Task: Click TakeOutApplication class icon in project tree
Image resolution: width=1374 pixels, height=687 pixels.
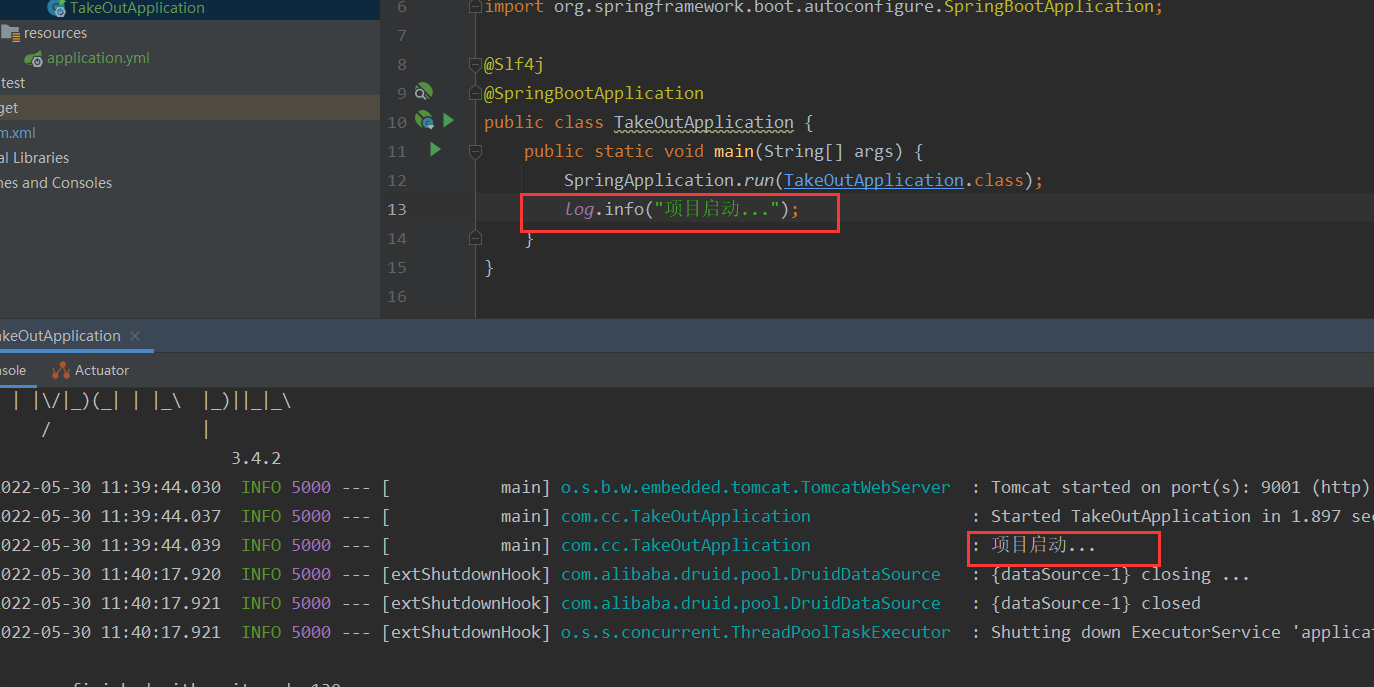Action: [57, 8]
